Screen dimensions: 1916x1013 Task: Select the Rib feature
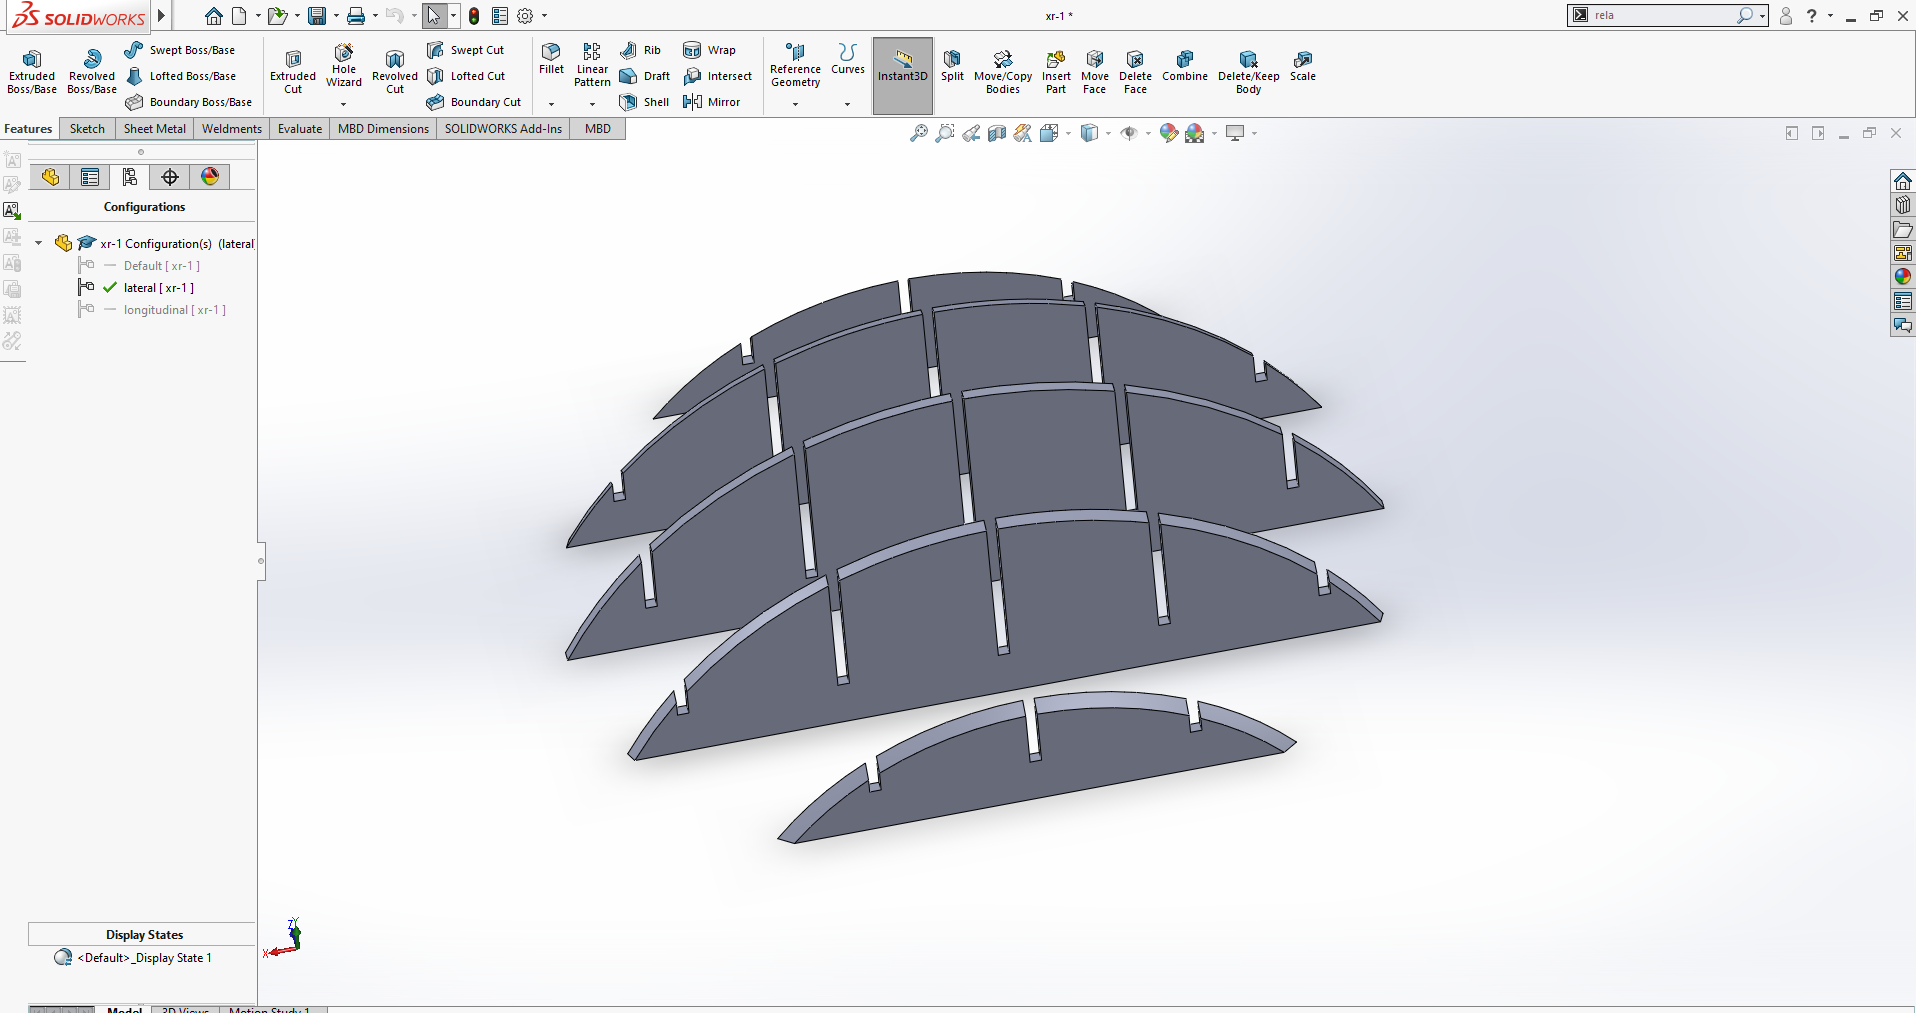pyautogui.click(x=640, y=50)
